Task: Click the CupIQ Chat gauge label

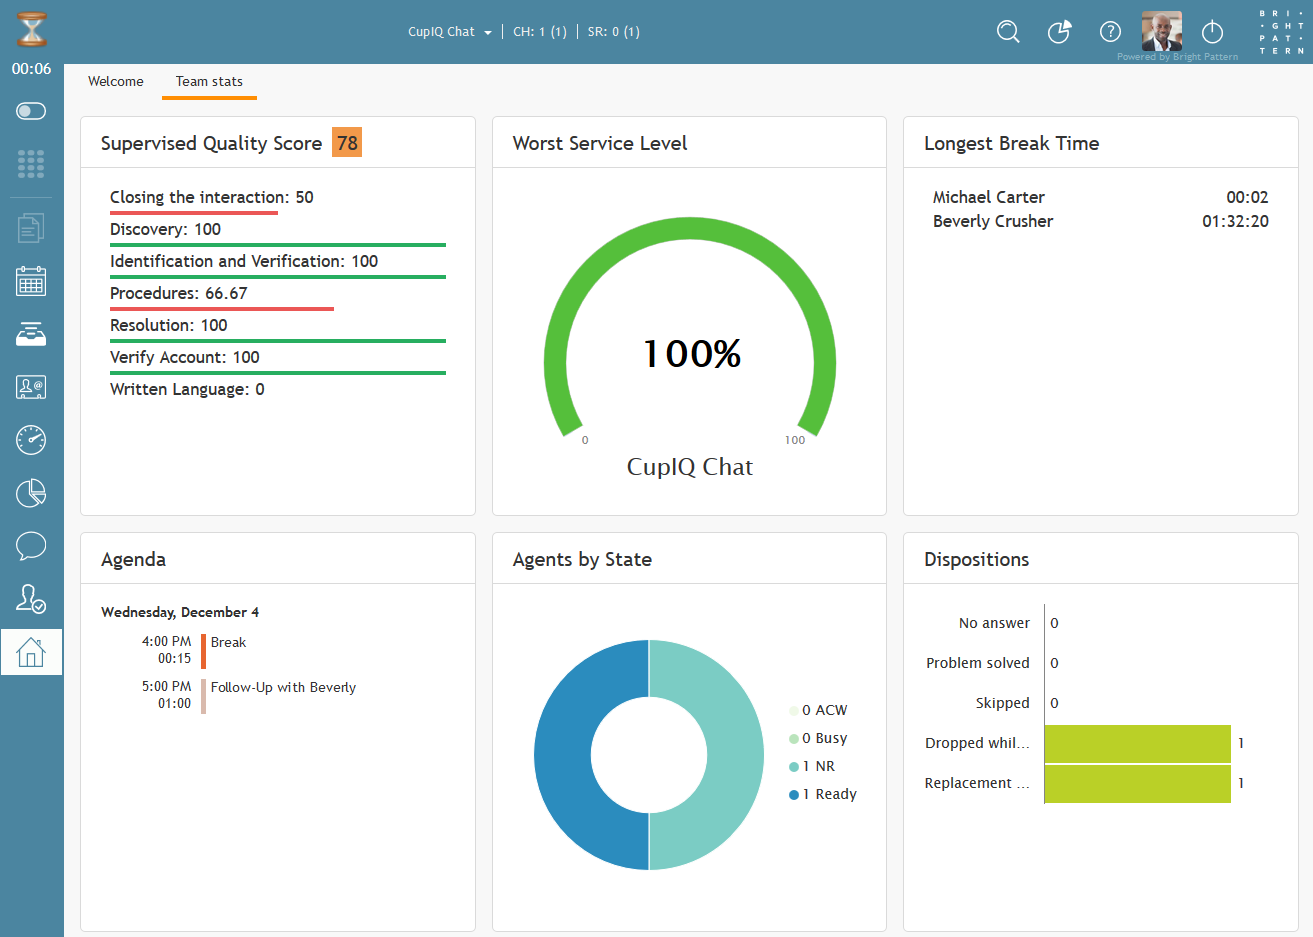Action: pos(690,467)
